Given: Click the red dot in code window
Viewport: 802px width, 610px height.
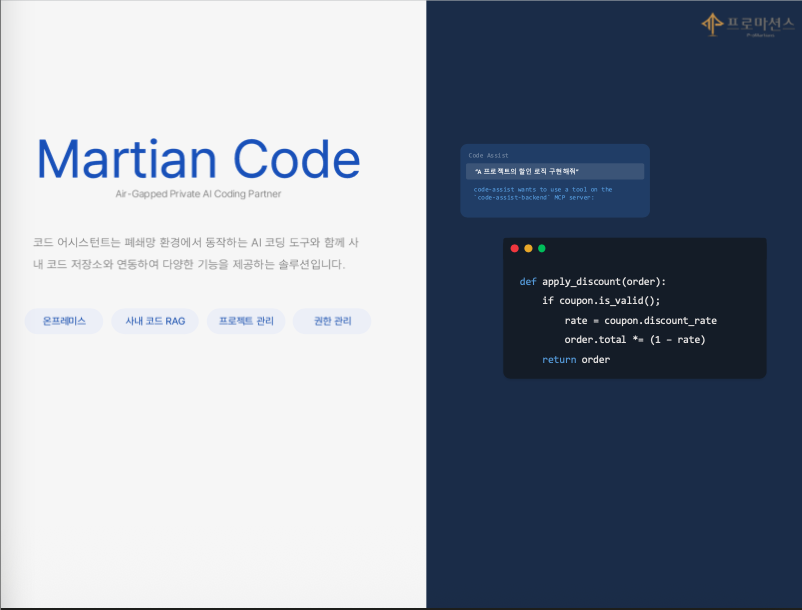Looking at the screenshot, I should tap(514, 248).
